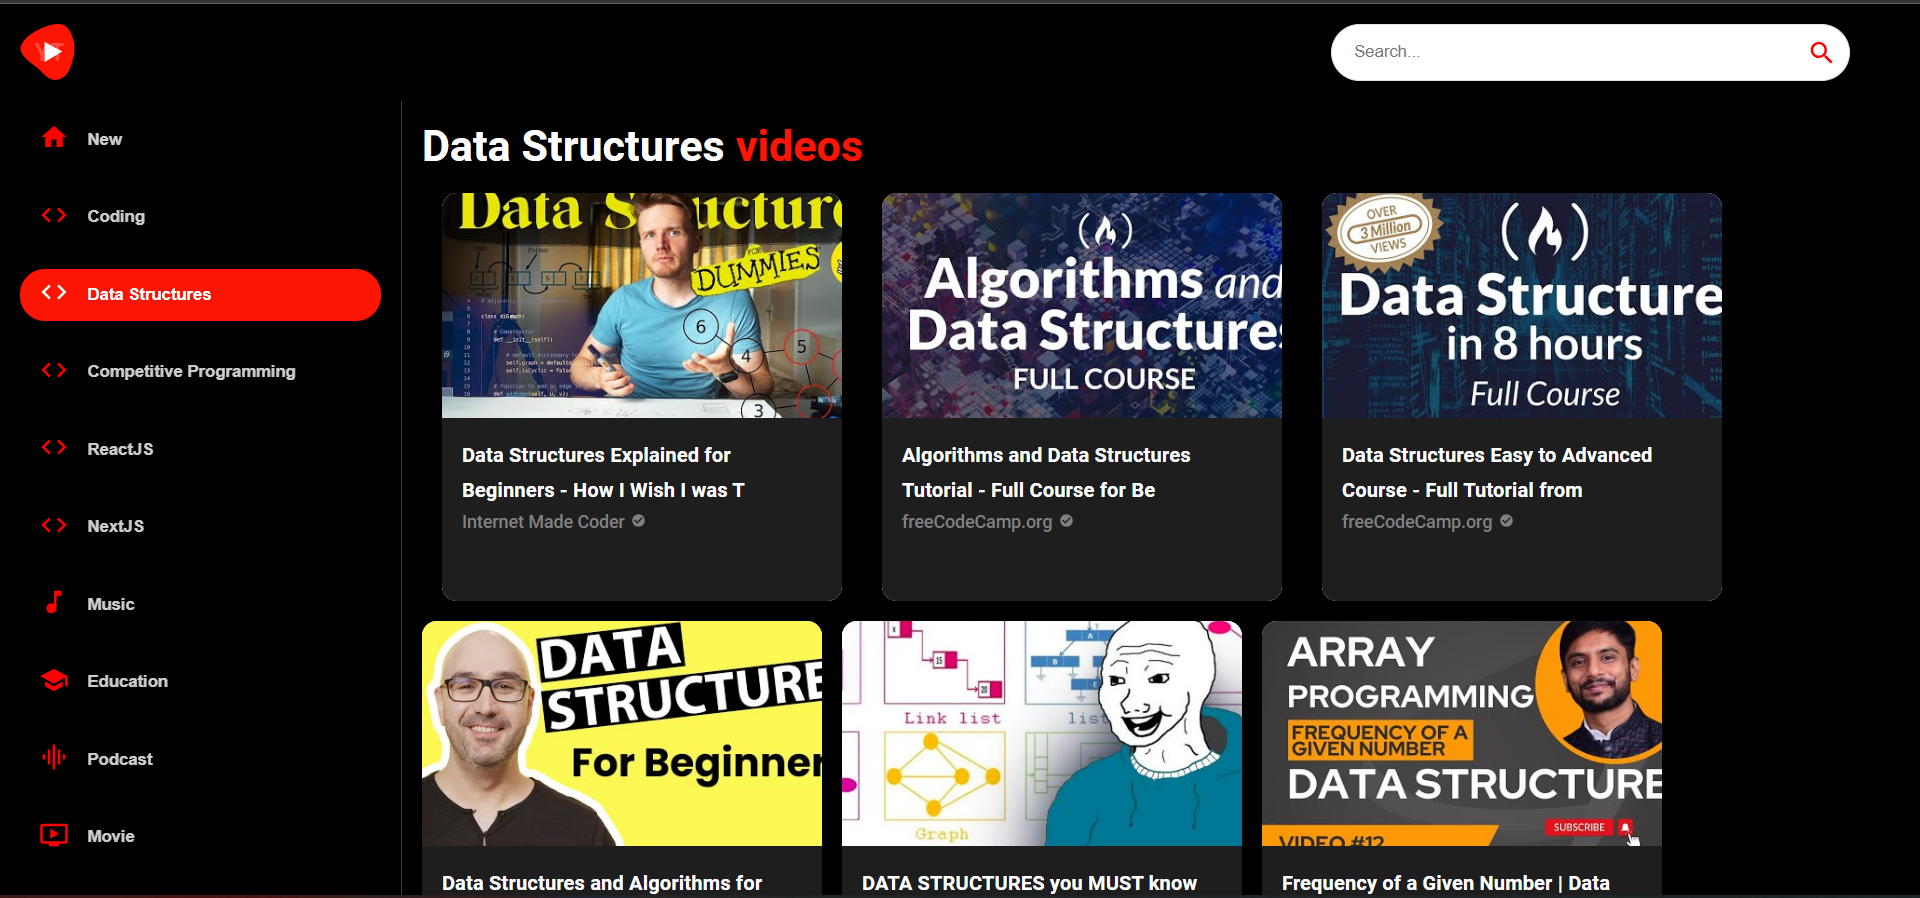The image size is (1920, 898).
Task: Click the red play logo icon
Action: 48,51
